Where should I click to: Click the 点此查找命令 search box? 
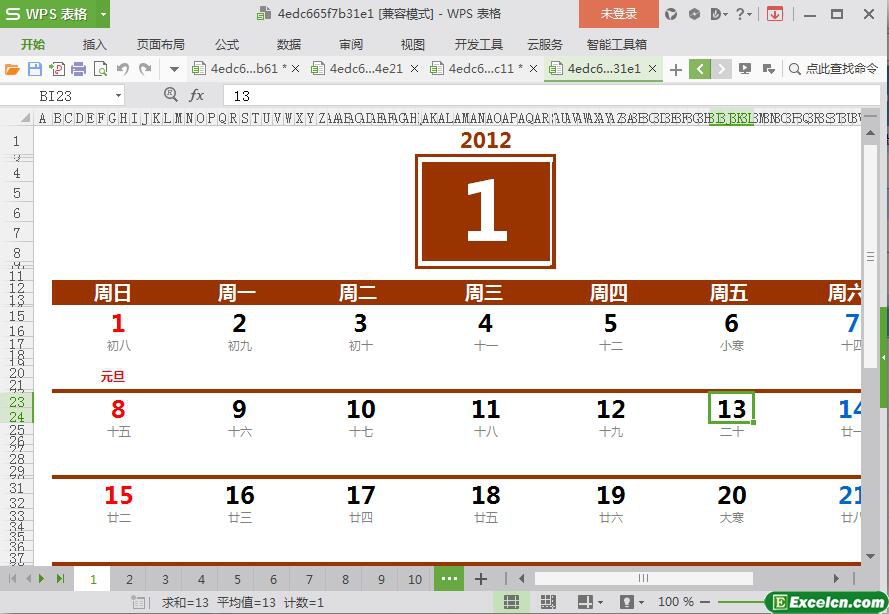click(x=835, y=69)
